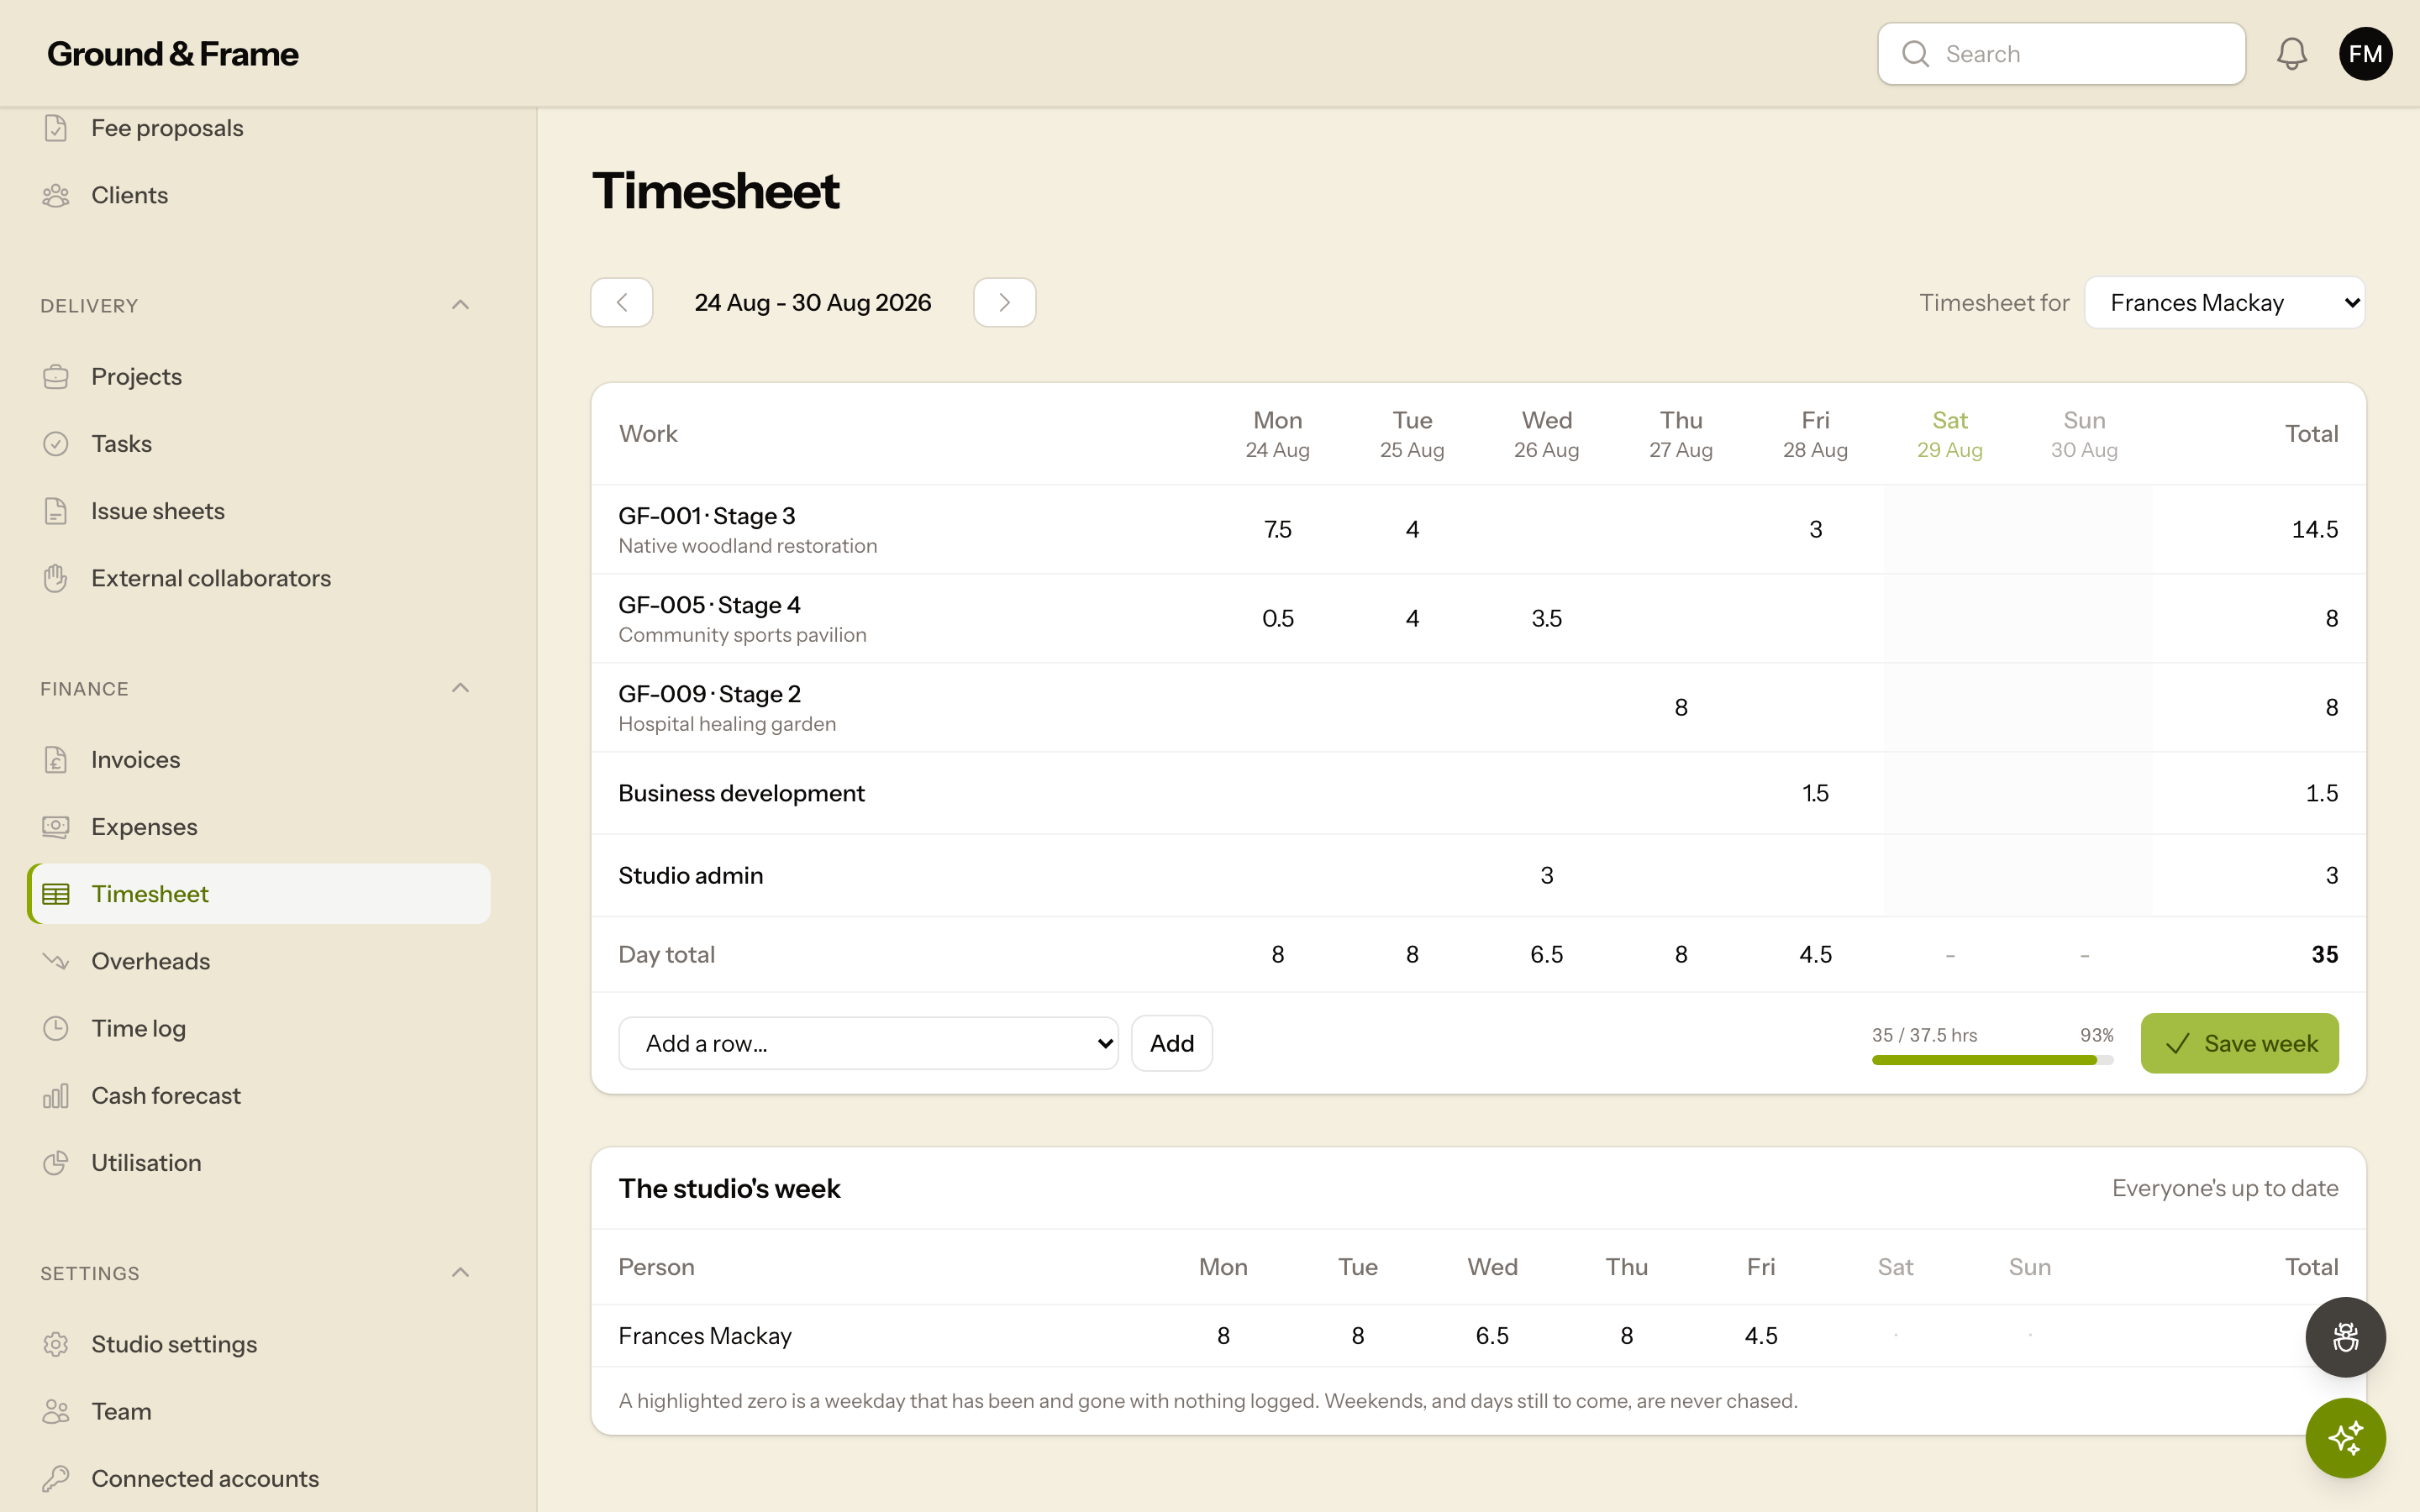Click the Overheads trend icon
The image size is (2420, 1512).
pyautogui.click(x=56, y=961)
